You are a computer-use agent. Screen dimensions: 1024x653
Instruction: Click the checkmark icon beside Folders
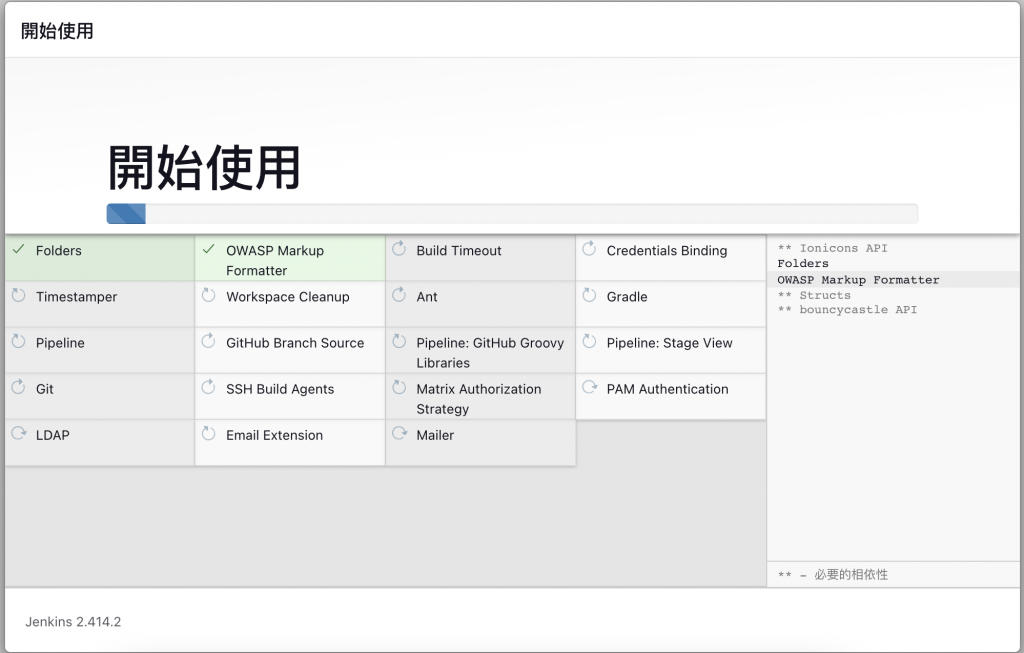pyautogui.click(x=19, y=249)
